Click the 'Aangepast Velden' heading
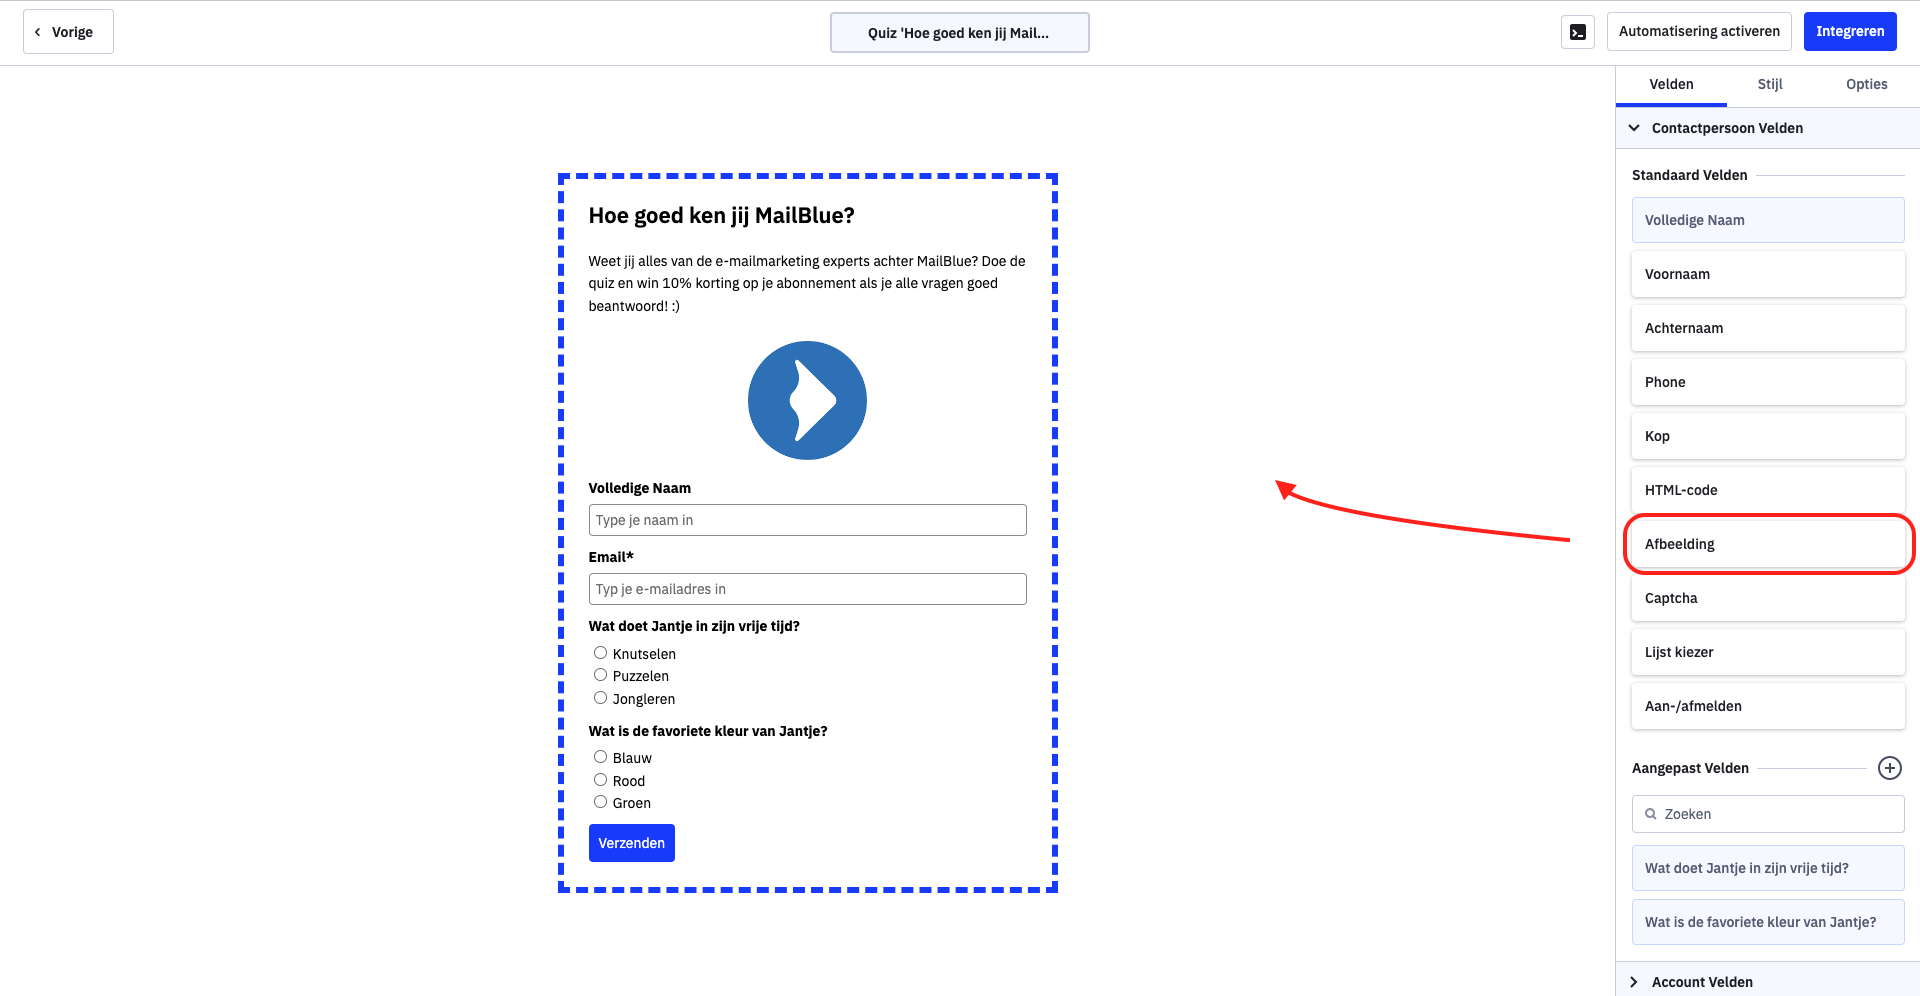Screen dimensions: 1920x996 point(1690,768)
